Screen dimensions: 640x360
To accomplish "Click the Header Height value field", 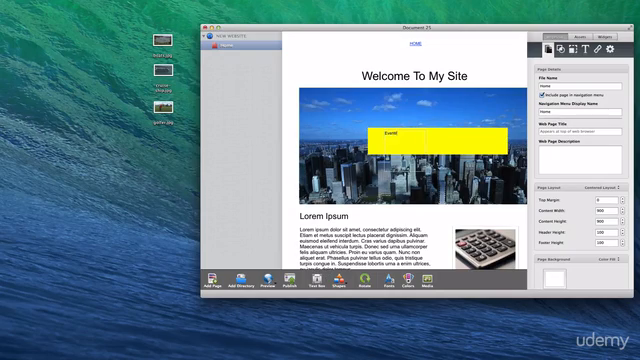I will pos(607,232).
